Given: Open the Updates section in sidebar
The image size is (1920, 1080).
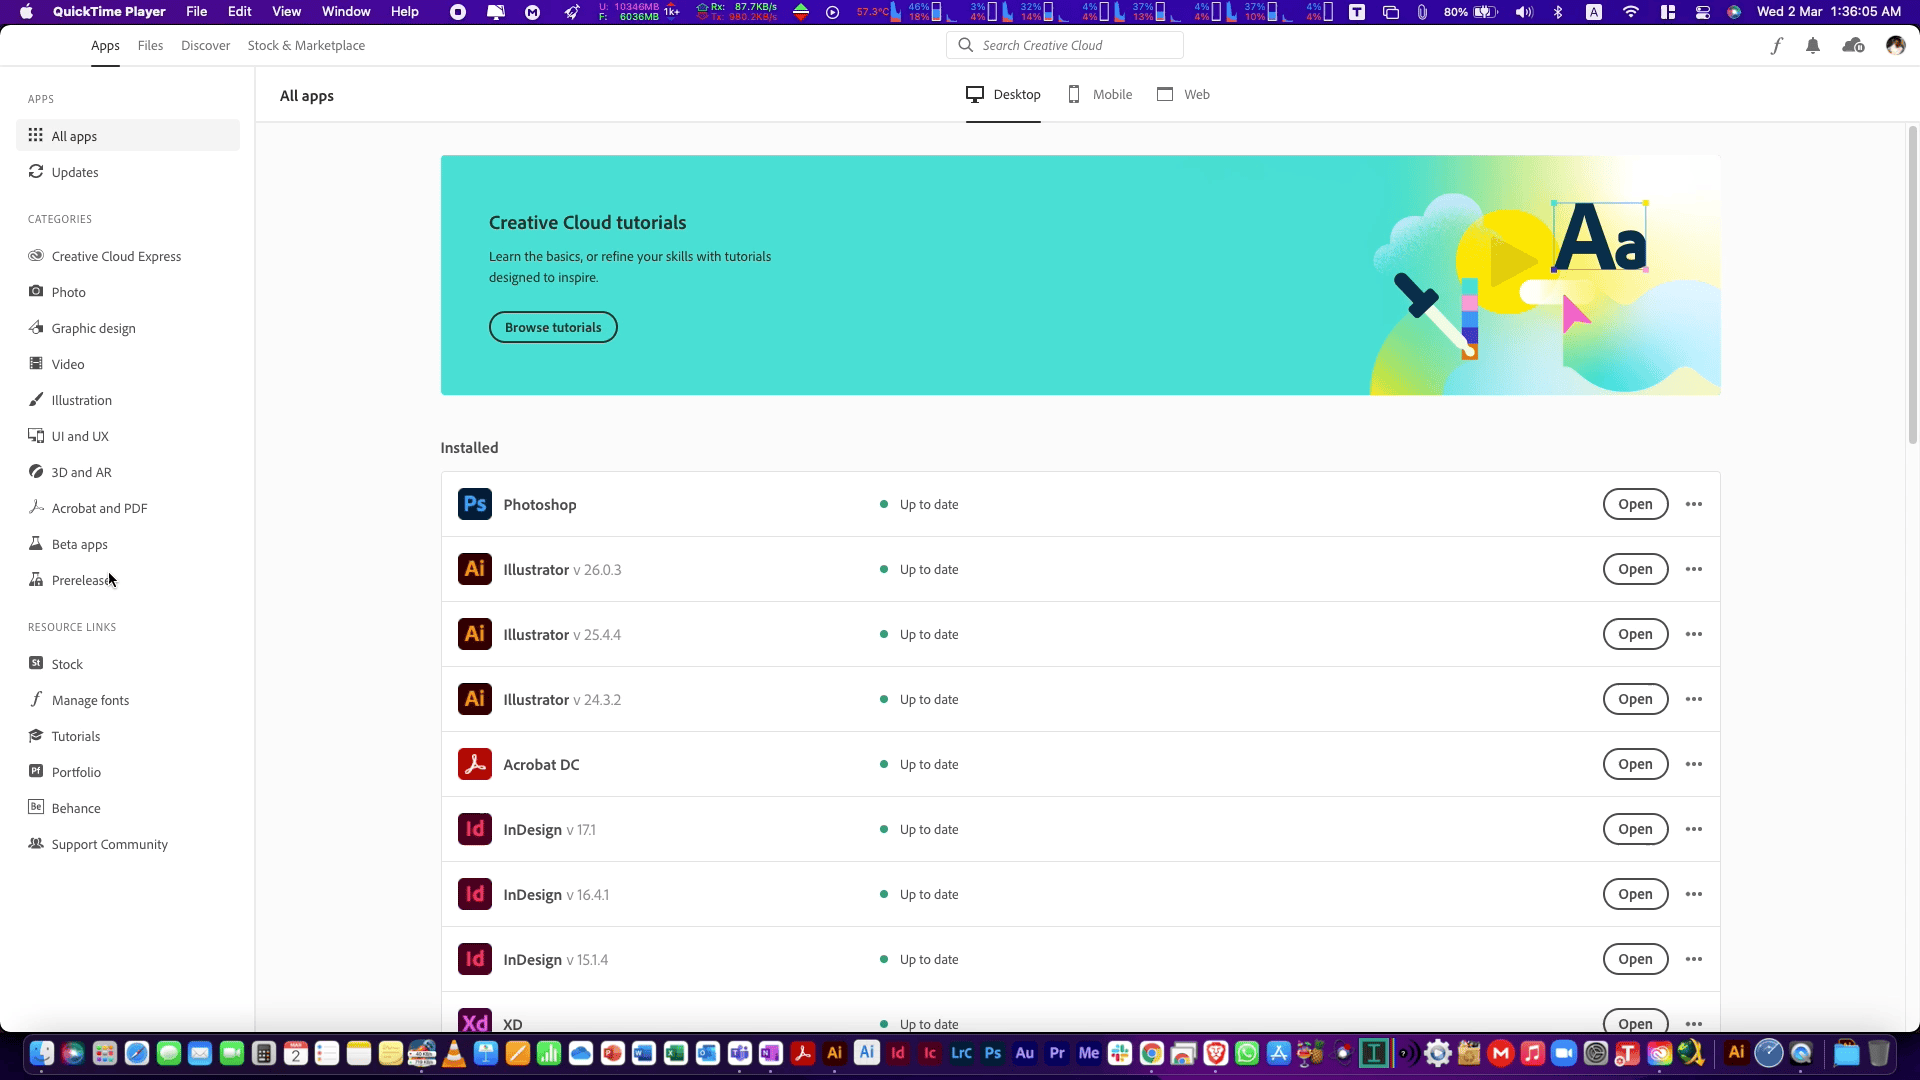Looking at the screenshot, I should (75, 172).
